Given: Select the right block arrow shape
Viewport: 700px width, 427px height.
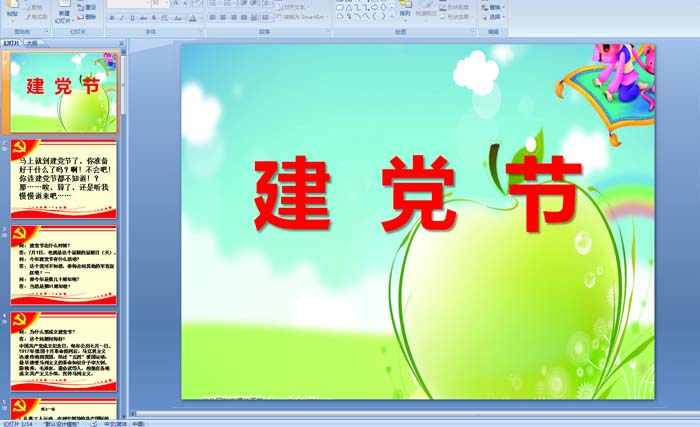Looking at the screenshot, I should 375,7.
